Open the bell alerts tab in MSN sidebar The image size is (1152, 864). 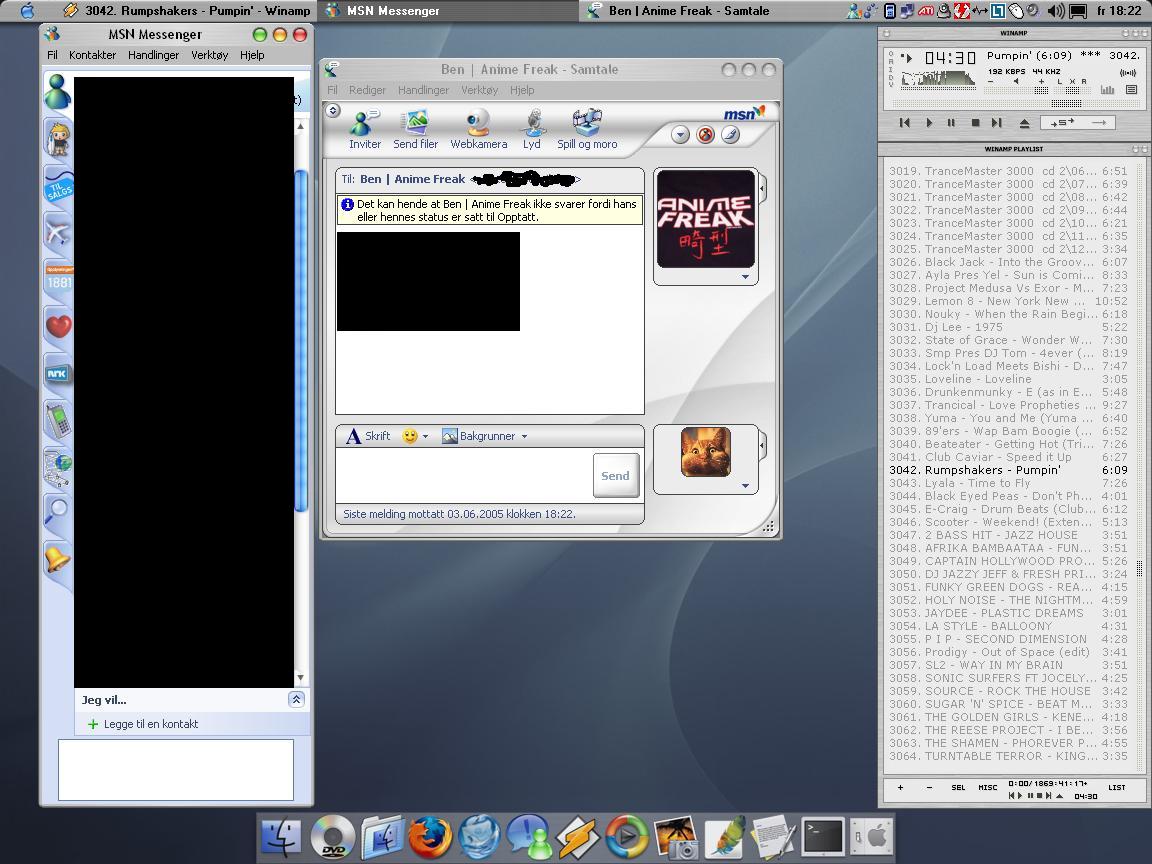(x=57, y=559)
